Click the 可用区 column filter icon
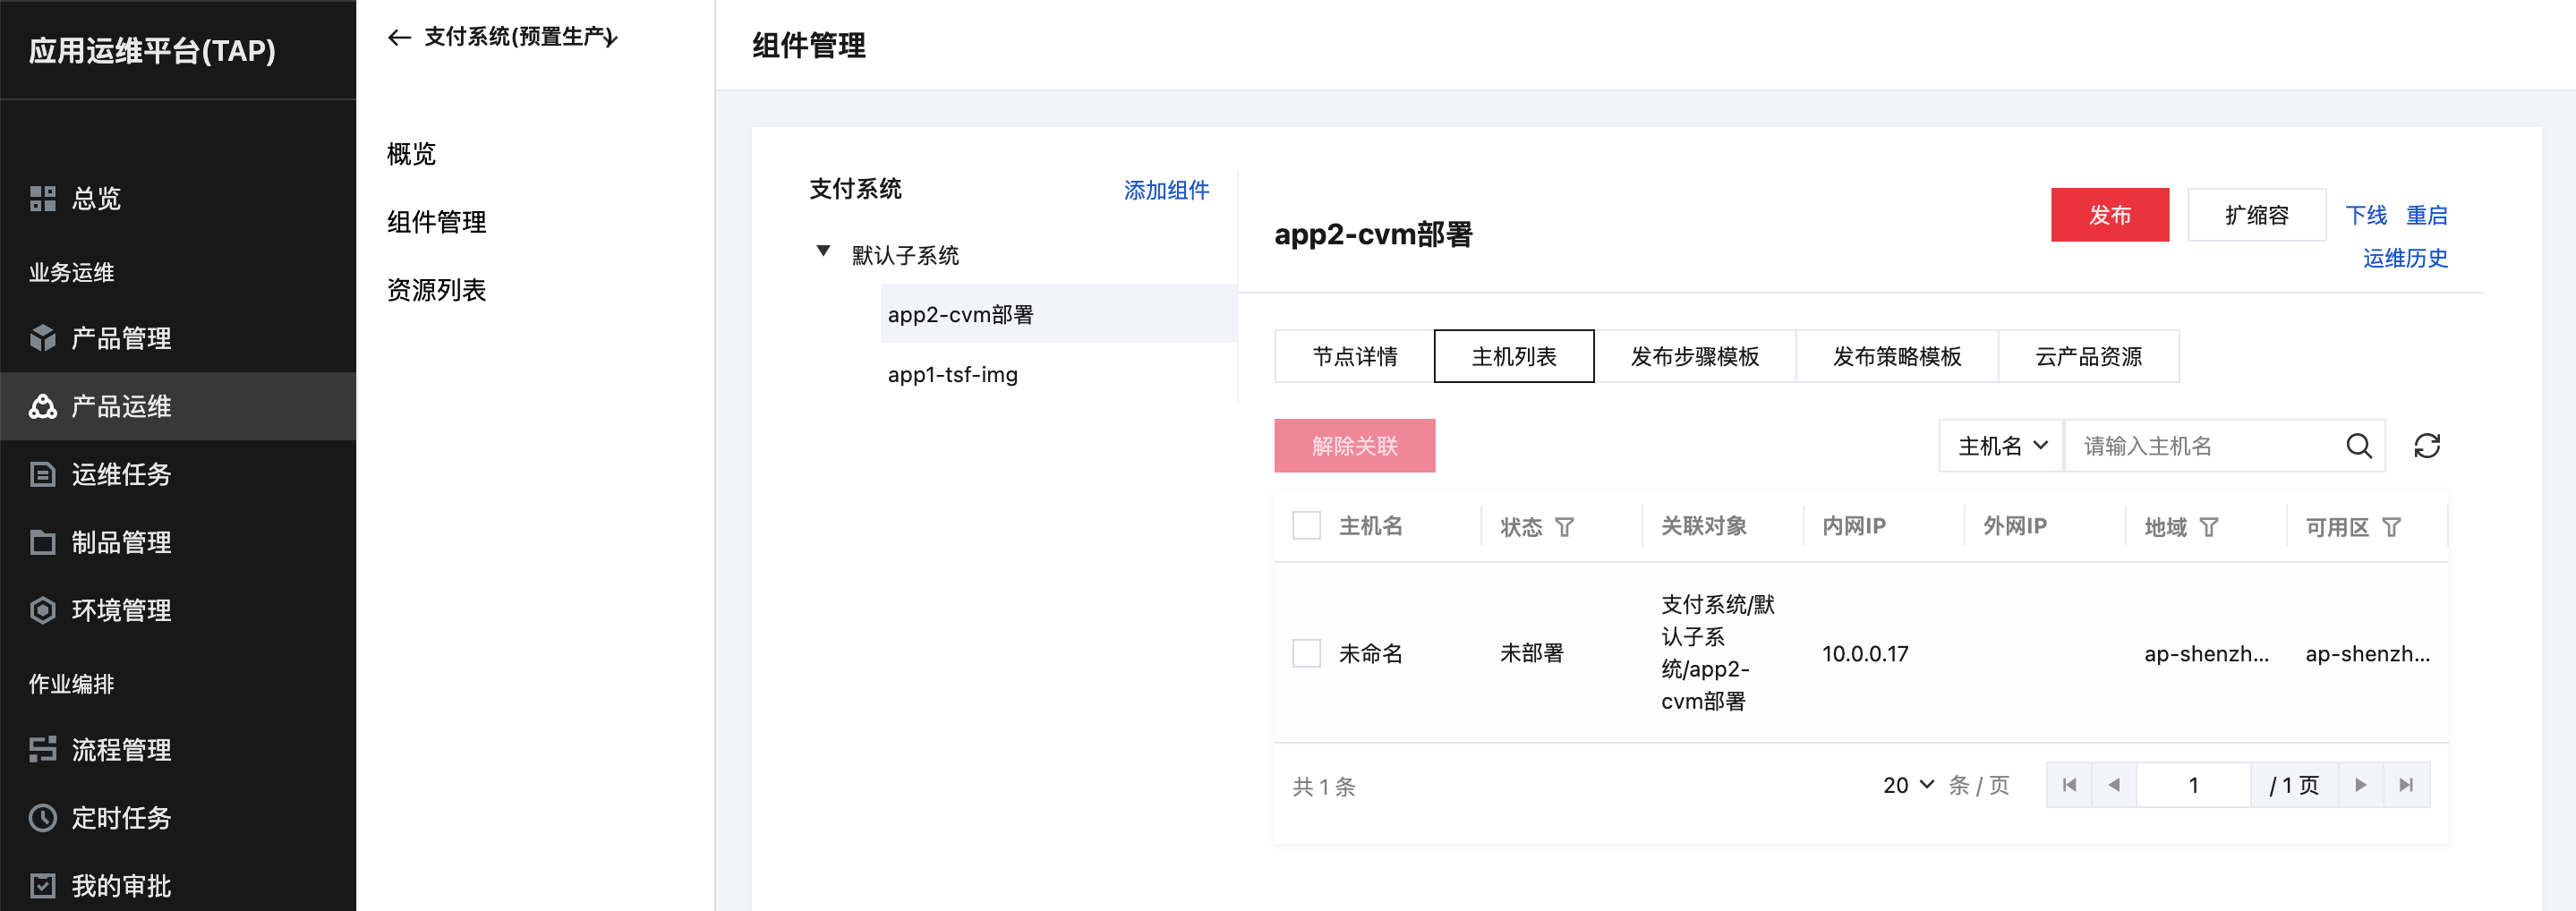This screenshot has height=911, width=2576. coord(2391,527)
